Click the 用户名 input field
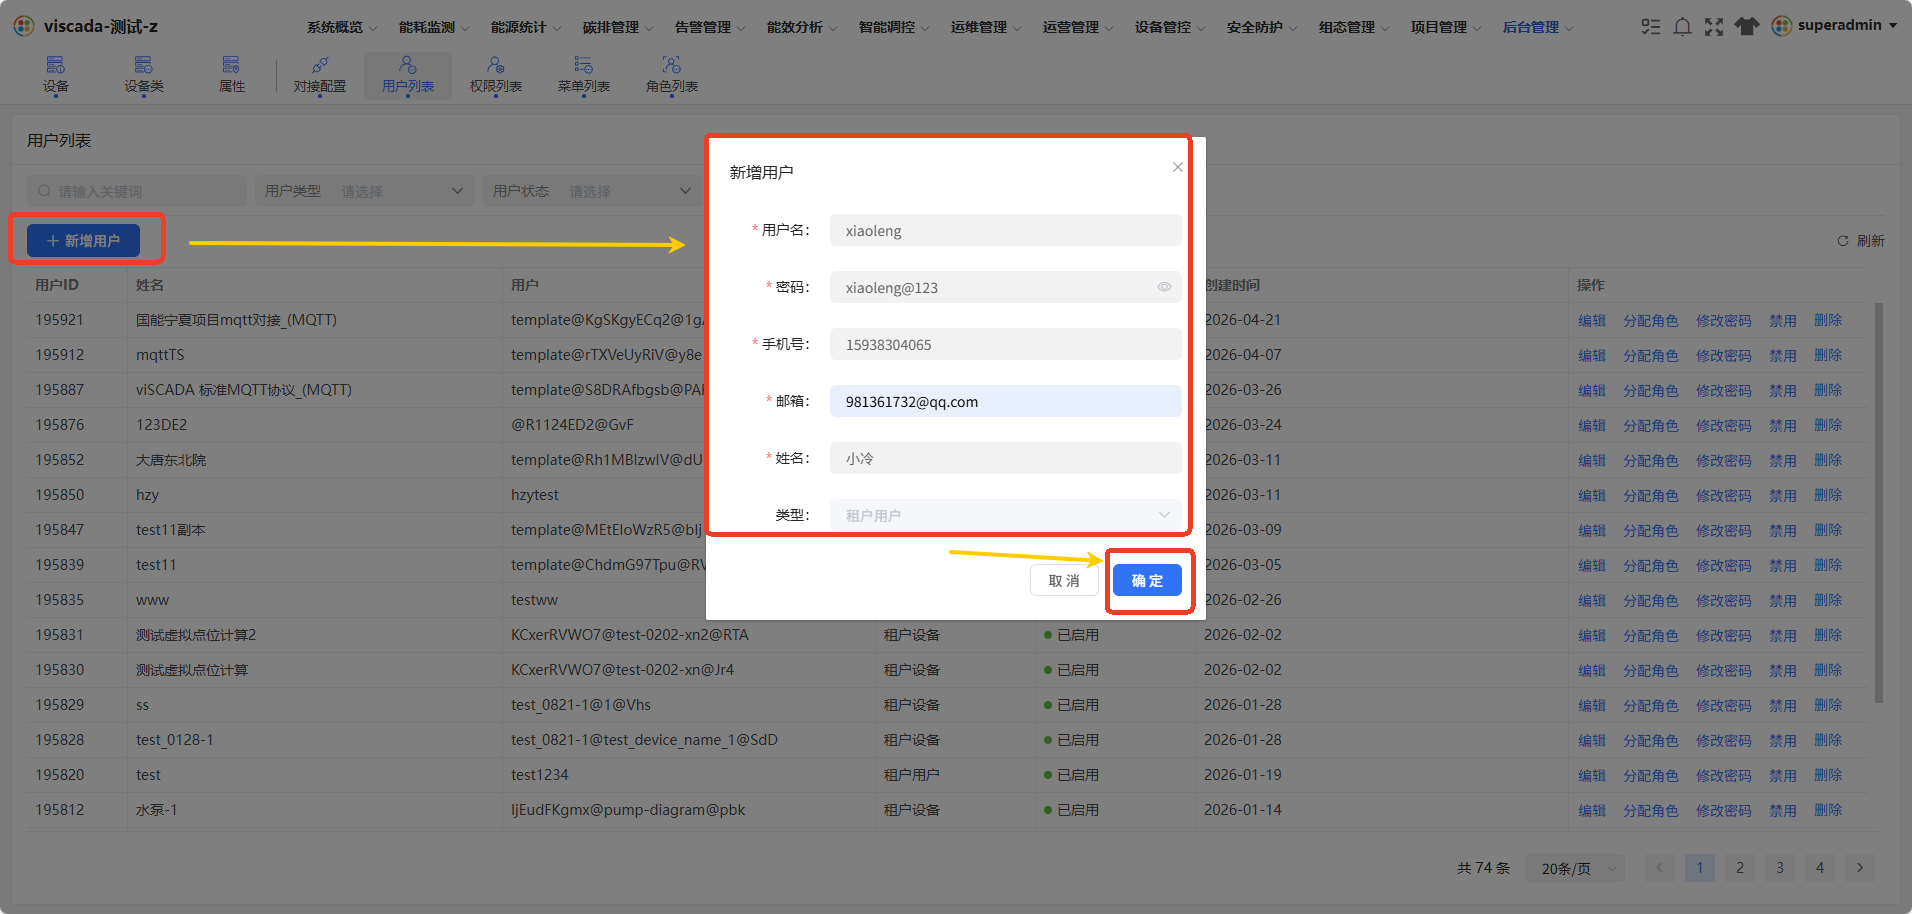This screenshot has width=1912, height=914. 1006,230
